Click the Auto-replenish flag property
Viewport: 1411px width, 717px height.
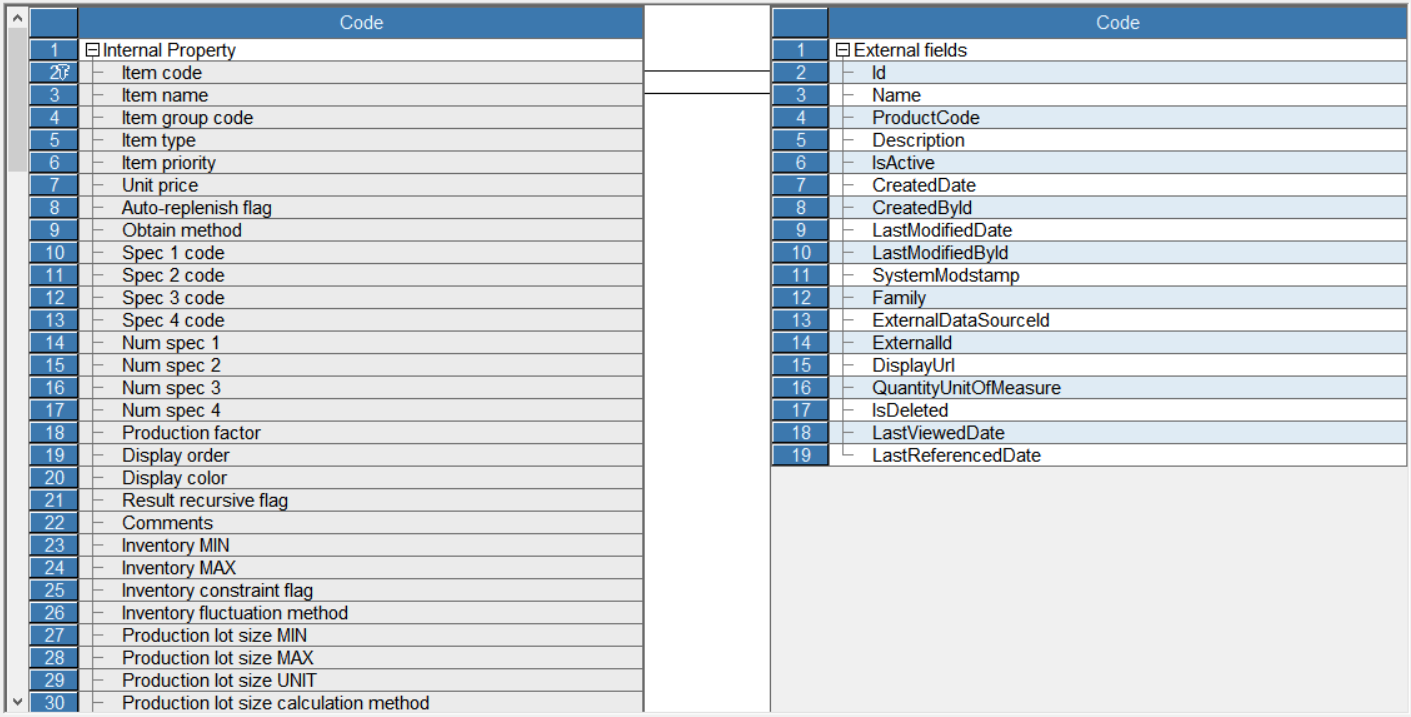[x=196, y=208]
